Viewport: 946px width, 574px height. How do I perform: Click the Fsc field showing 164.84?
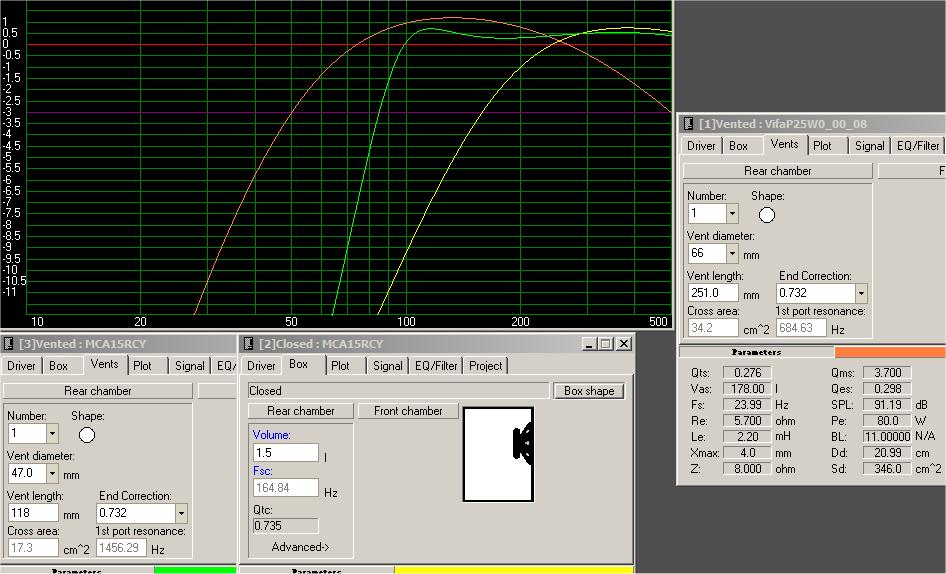[x=285, y=488]
